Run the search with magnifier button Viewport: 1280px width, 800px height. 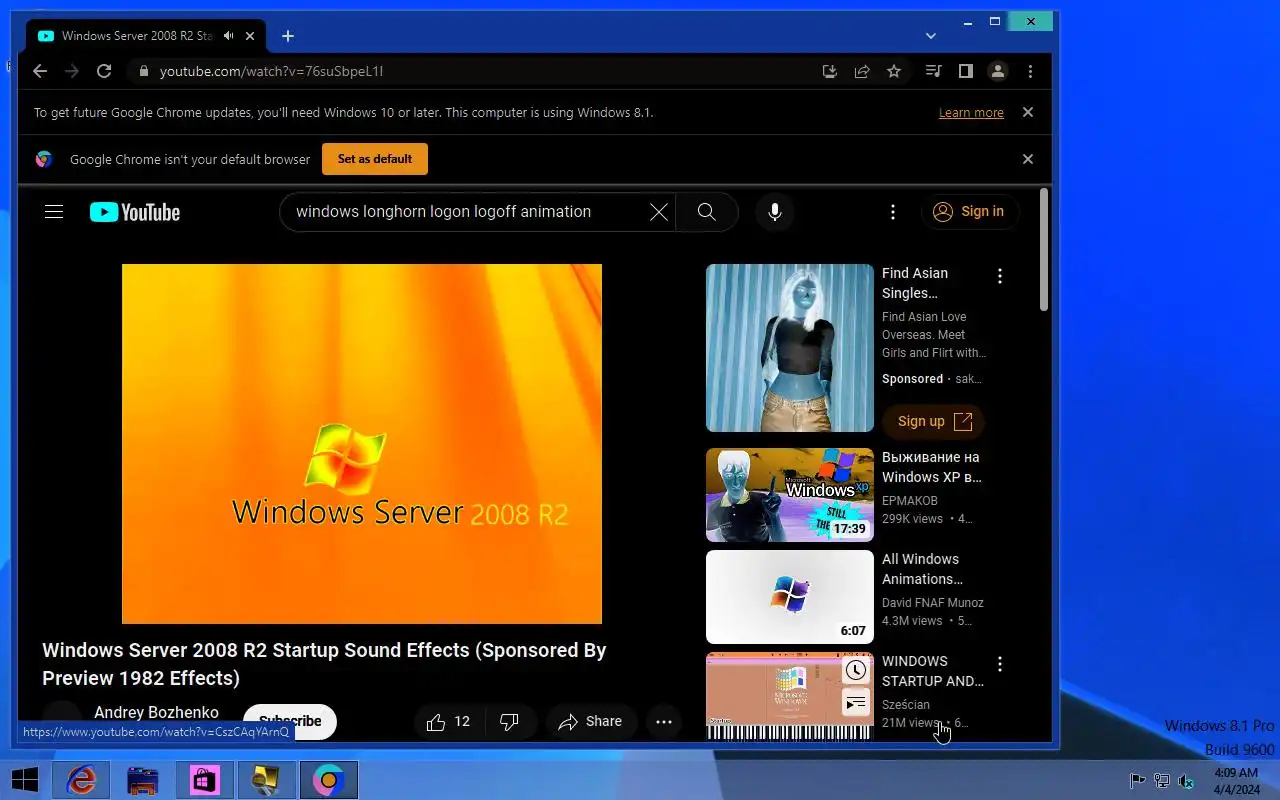707,212
